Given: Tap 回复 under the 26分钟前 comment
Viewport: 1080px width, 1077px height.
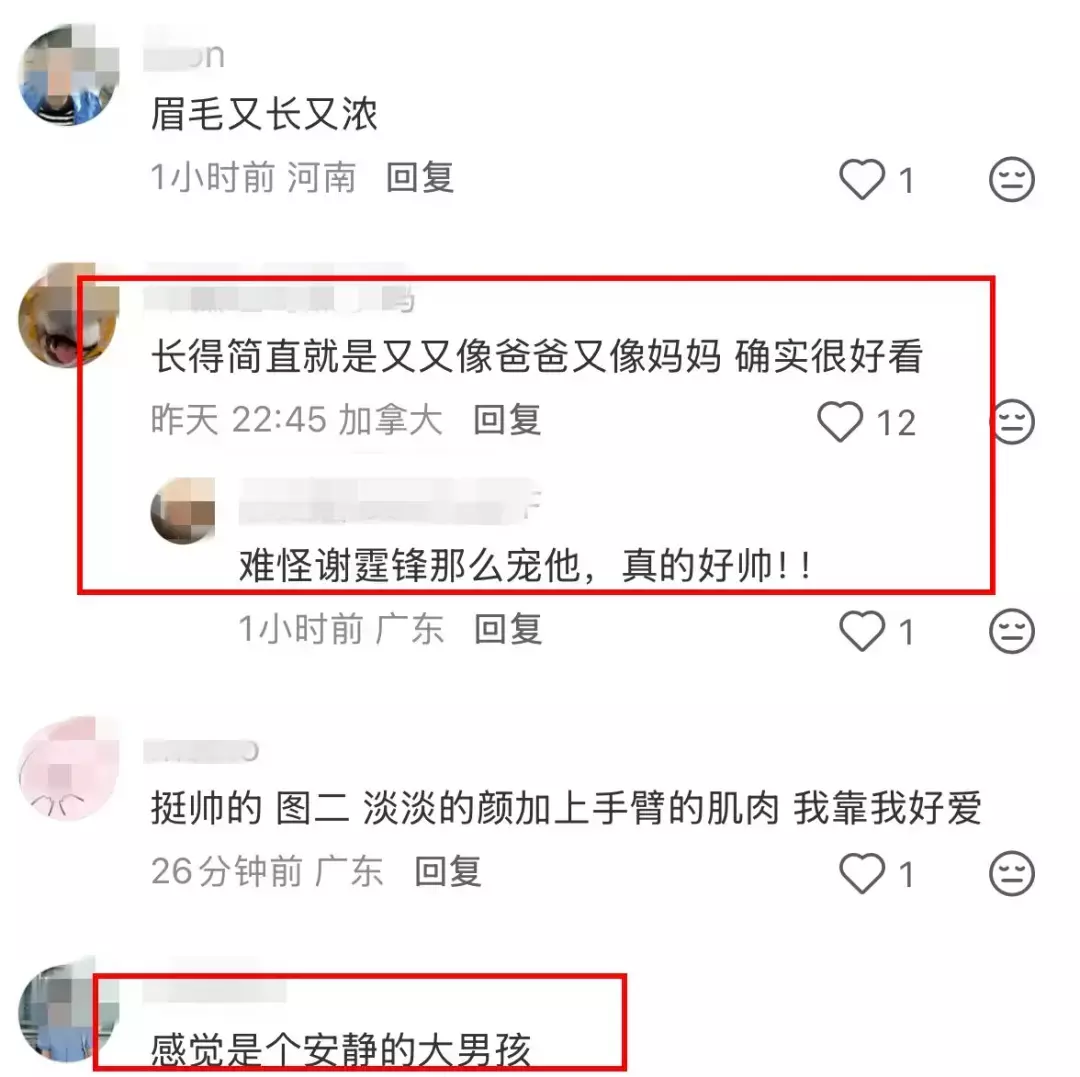Looking at the screenshot, I should 448,871.
